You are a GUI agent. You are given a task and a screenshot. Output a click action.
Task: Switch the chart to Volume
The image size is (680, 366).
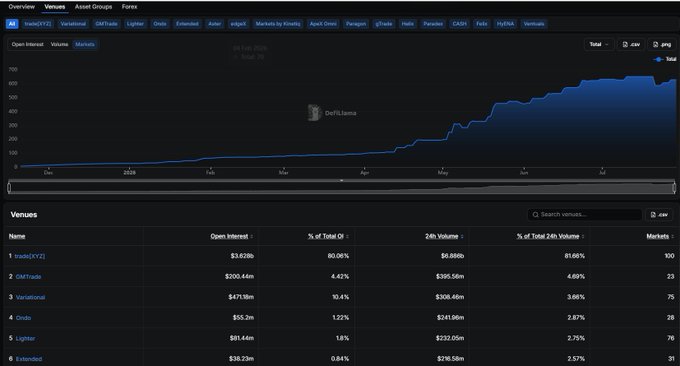click(59, 44)
